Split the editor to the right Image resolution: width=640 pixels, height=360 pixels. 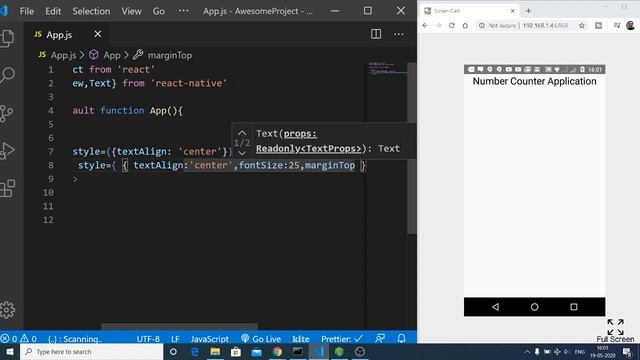[376, 34]
